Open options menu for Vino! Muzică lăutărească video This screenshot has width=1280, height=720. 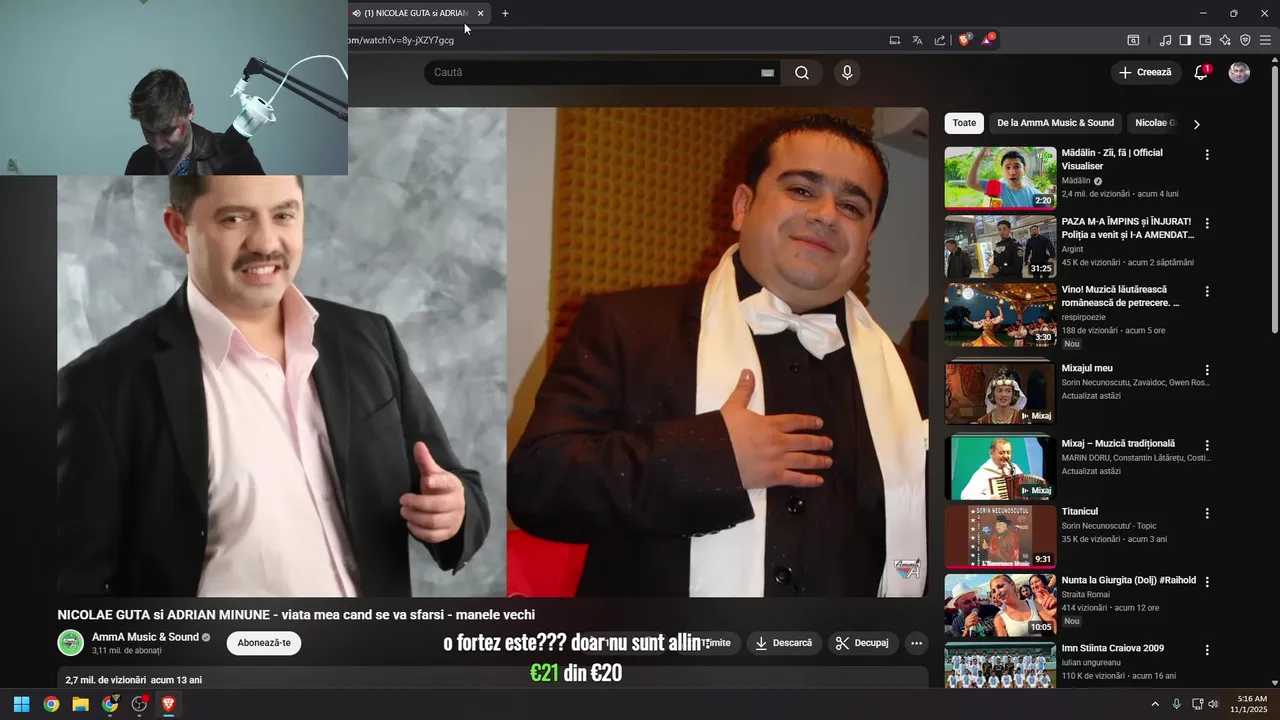tap(1207, 291)
